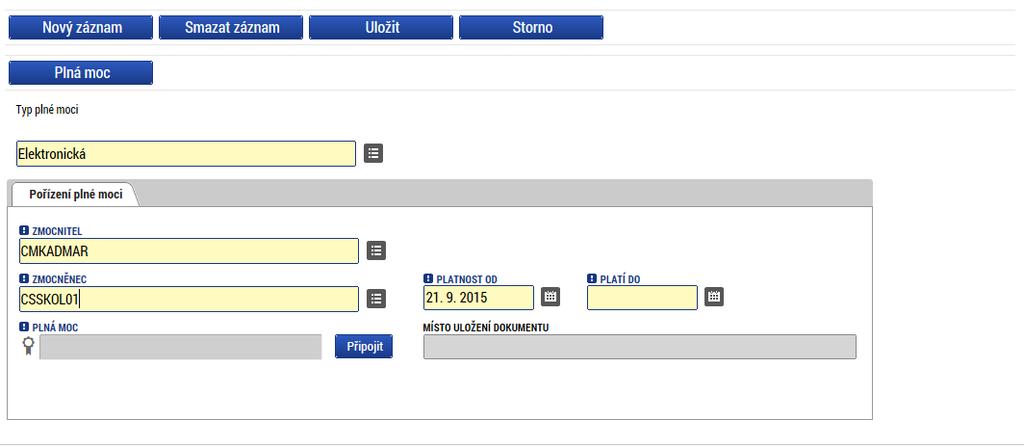Open calendar for Platí do date
Image resolution: width=1024 pixels, height=446 pixels.
point(714,296)
